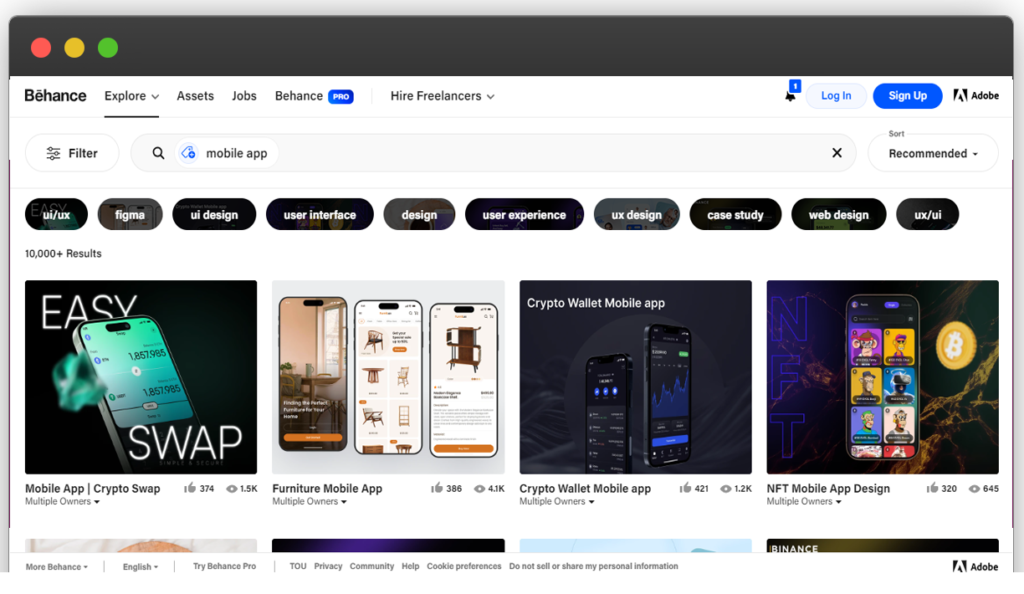1024x594 pixels.
Task: Click the Behance logo
Action: [x=56, y=96]
